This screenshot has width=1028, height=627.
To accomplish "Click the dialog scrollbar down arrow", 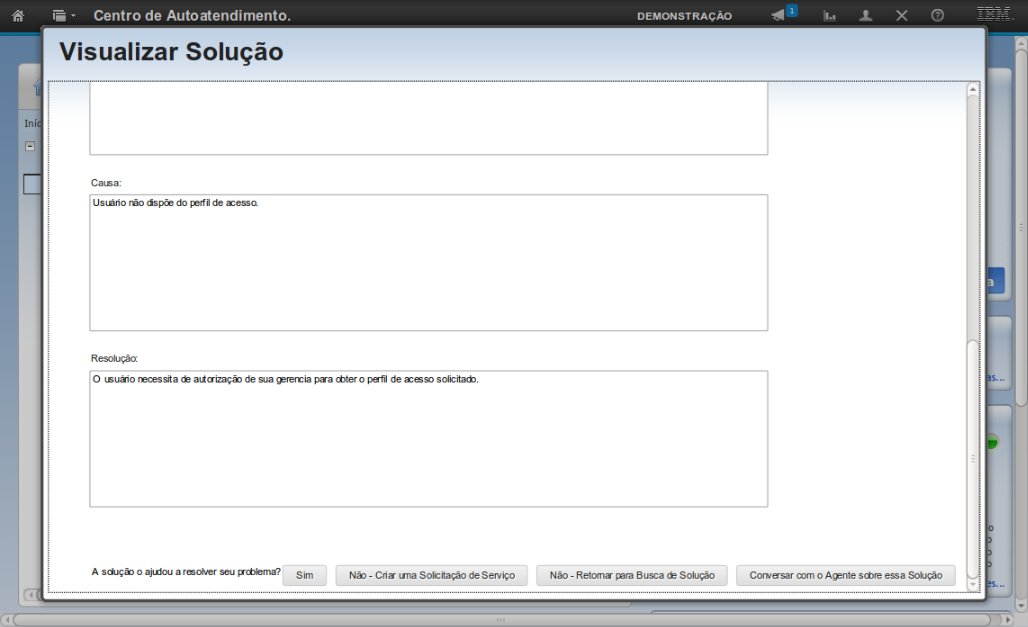I will tap(972, 585).
